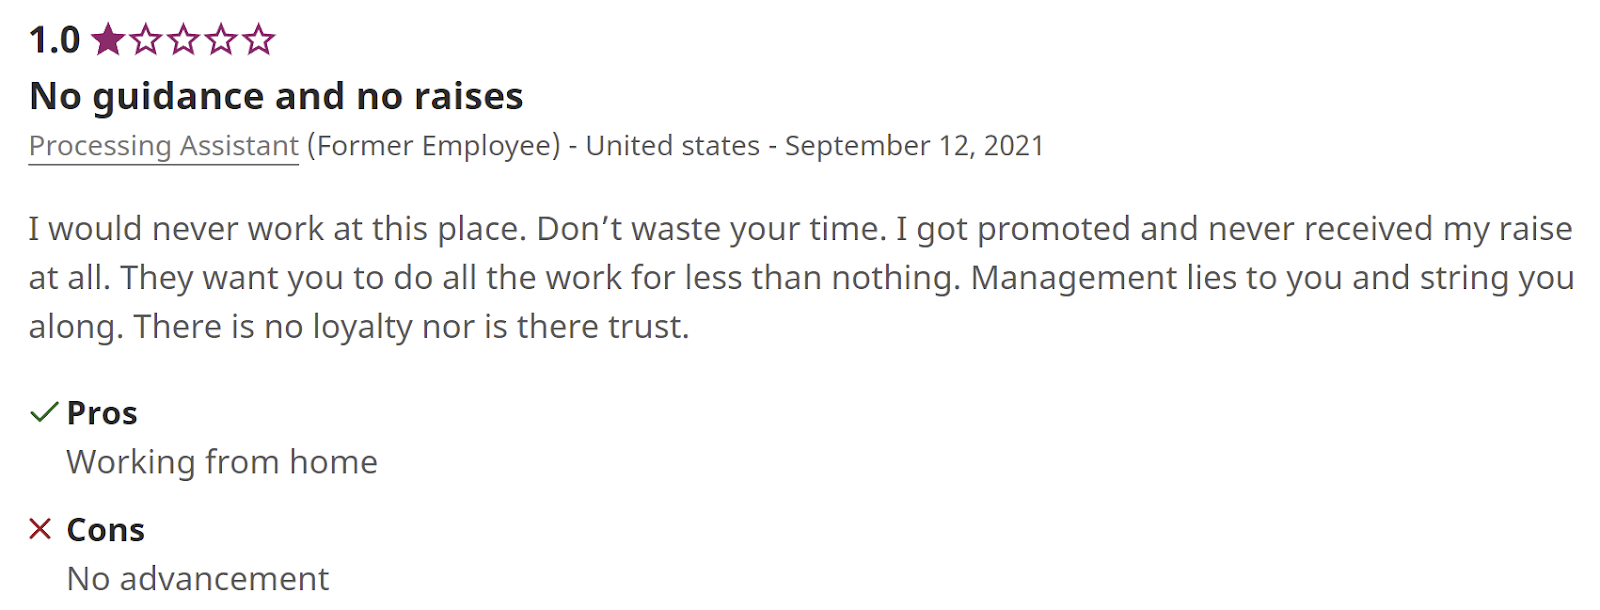Click the first line of the review body
This screenshot has width=1600, height=610.
[800, 229]
